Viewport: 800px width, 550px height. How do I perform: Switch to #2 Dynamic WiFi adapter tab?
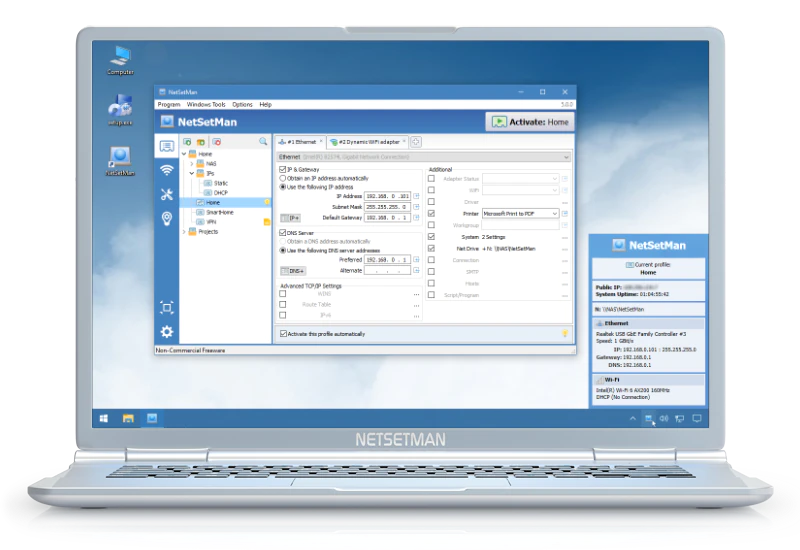point(367,142)
